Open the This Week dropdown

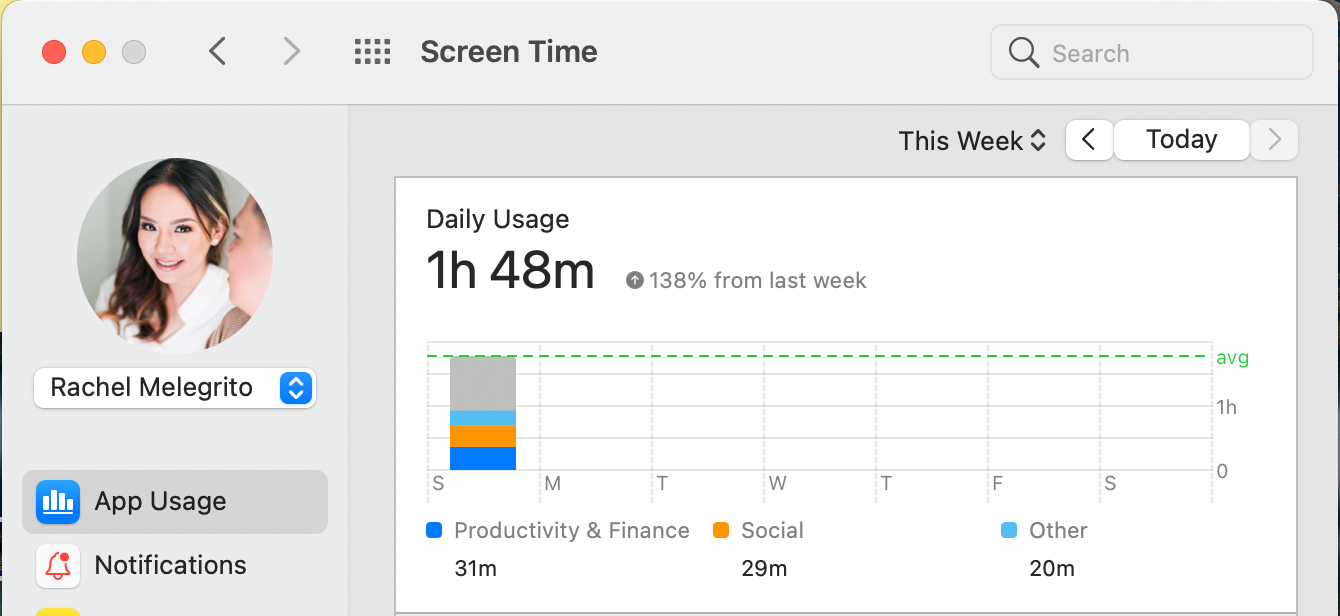[970, 140]
